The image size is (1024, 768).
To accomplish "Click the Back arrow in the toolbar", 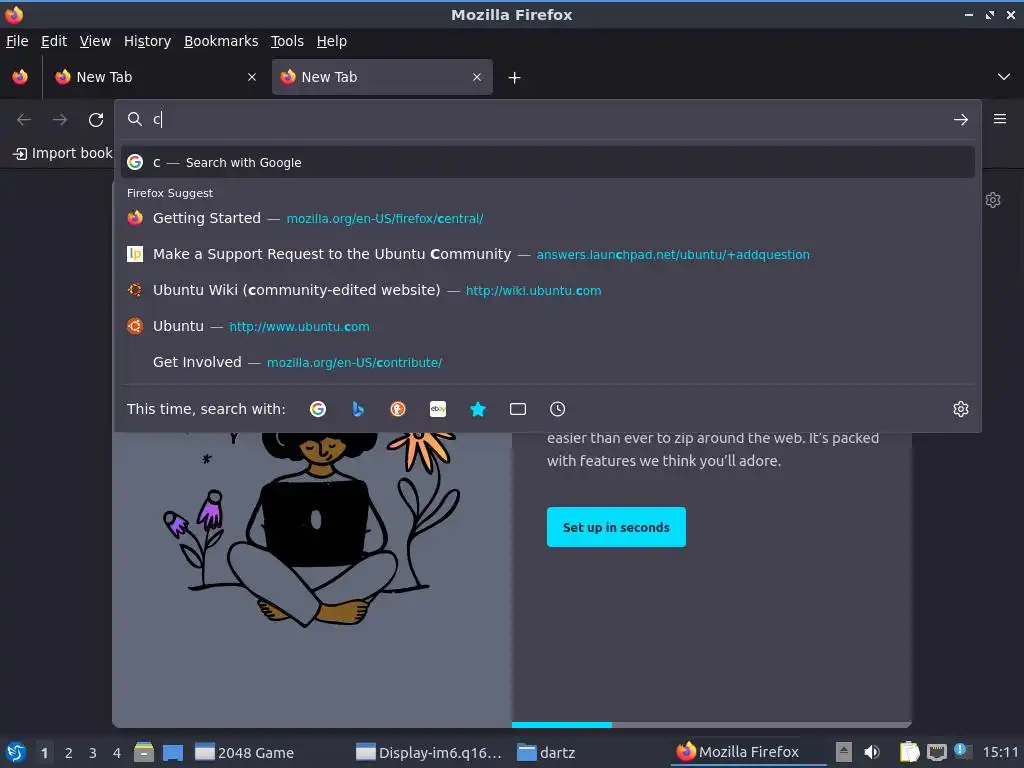I will [24, 120].
